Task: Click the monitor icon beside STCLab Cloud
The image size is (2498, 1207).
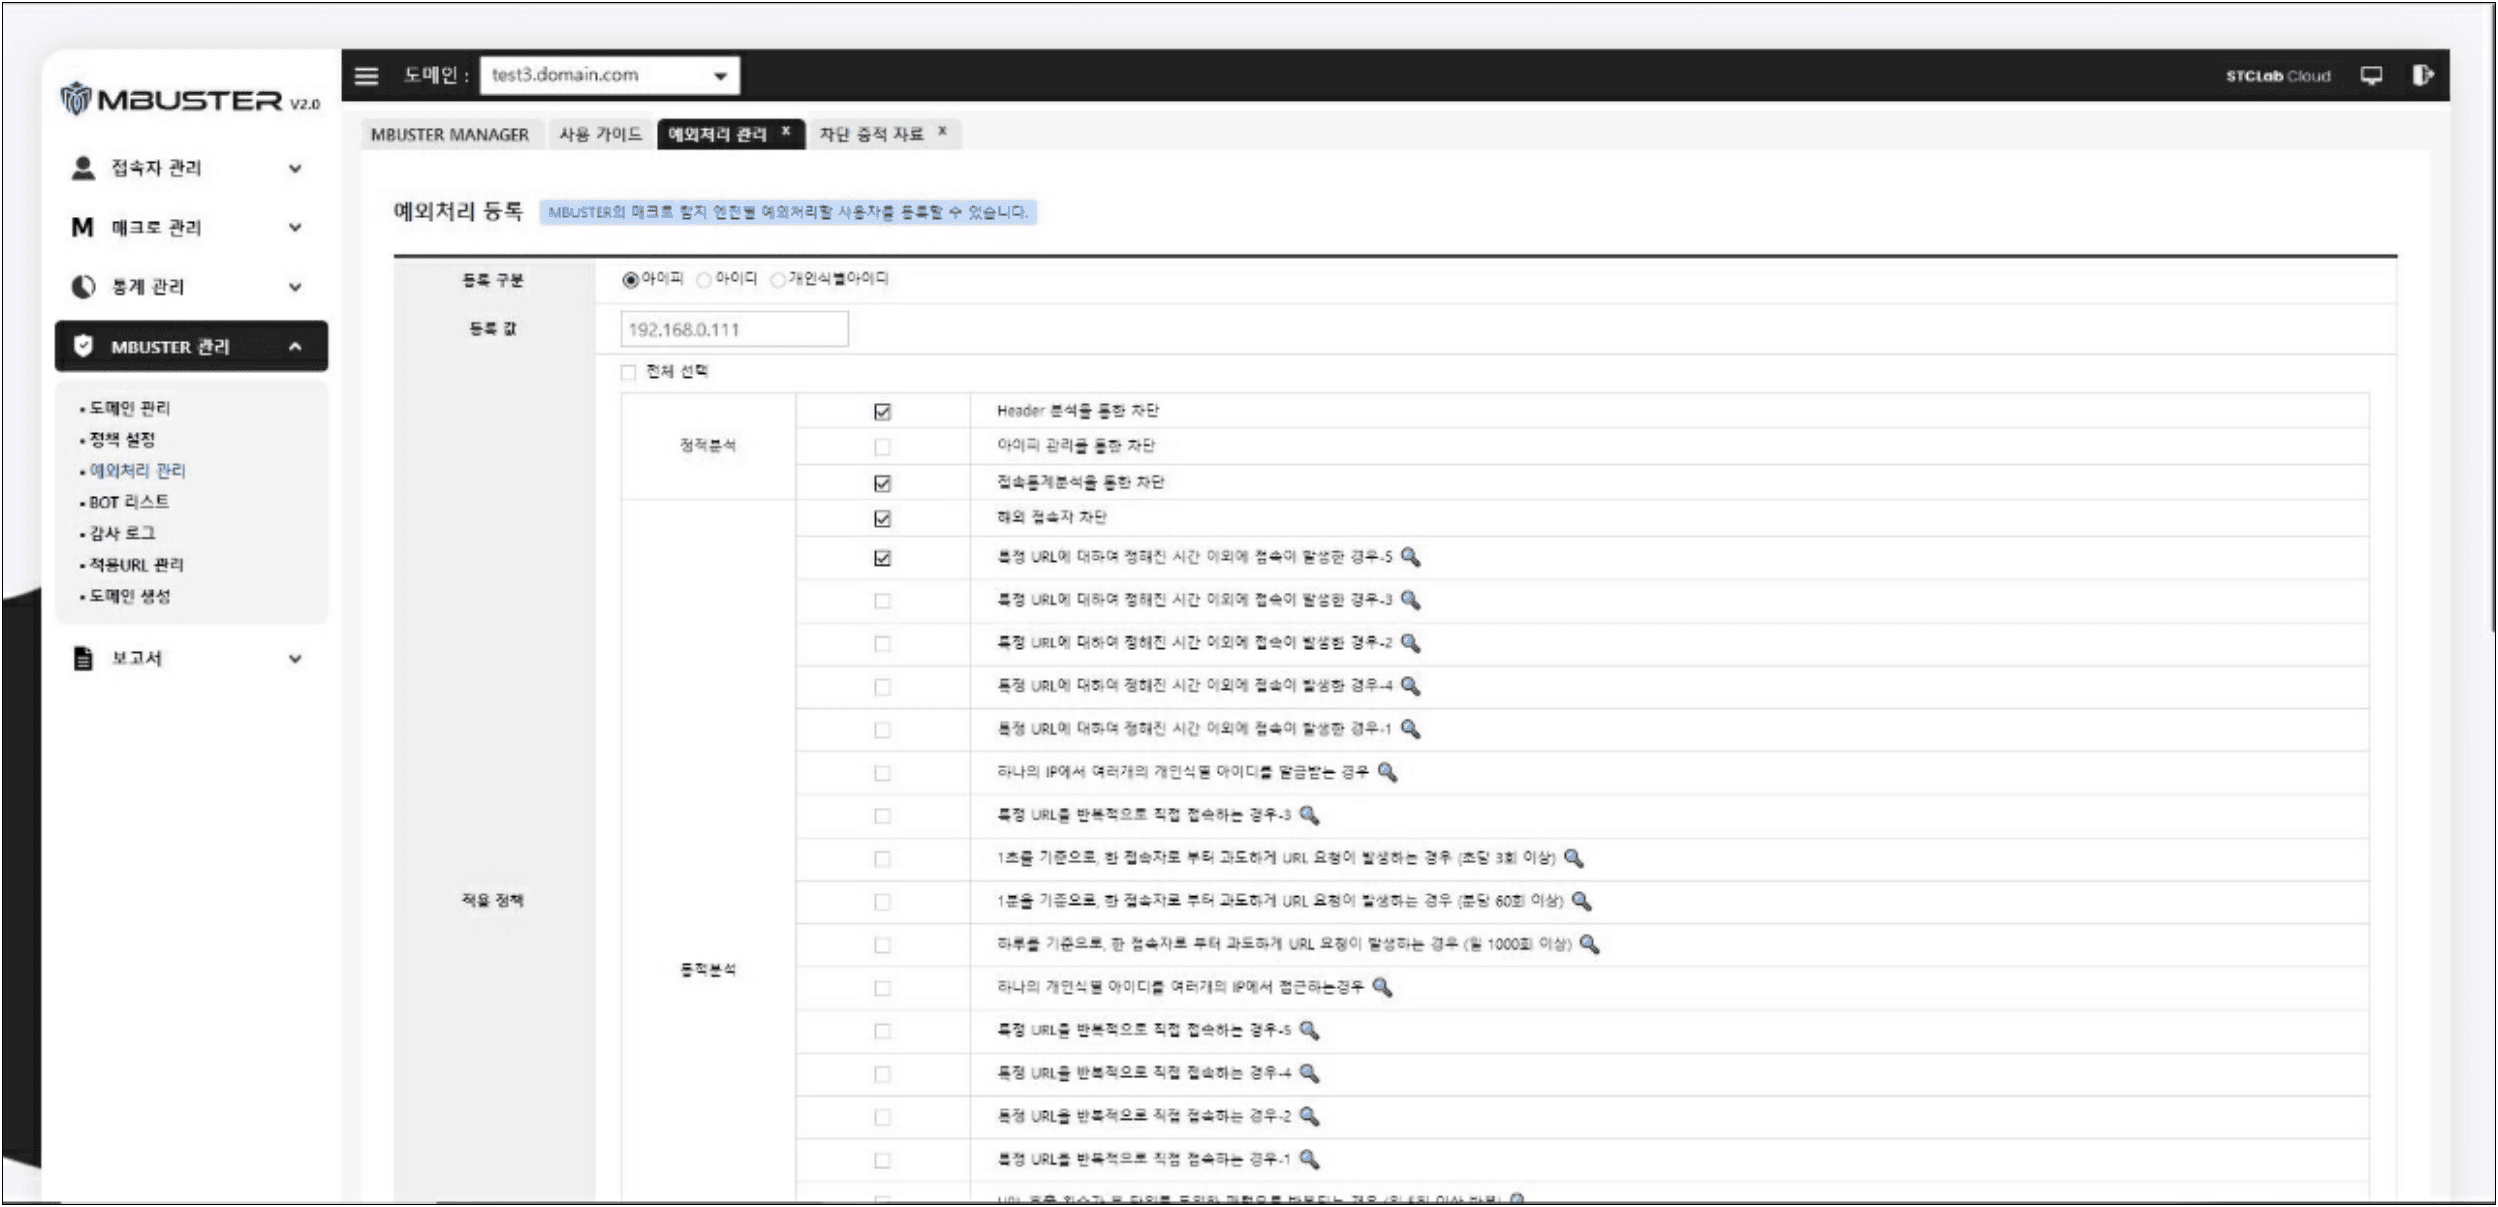Action: [2372, 76]
